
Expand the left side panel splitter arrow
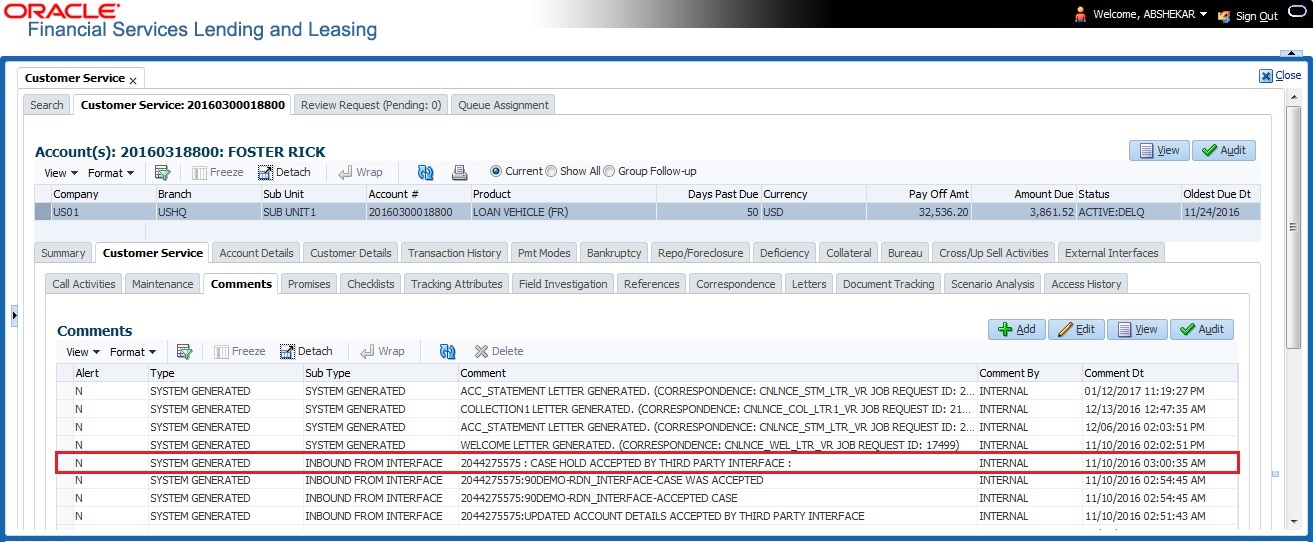pos(14,316)
